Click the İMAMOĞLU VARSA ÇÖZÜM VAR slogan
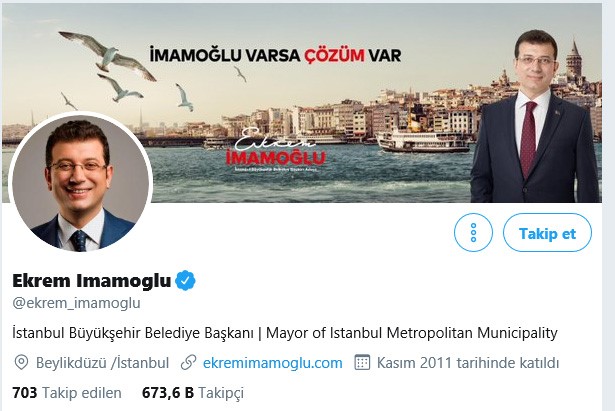The height and width of the screenshot is (411, 615). 275,55
